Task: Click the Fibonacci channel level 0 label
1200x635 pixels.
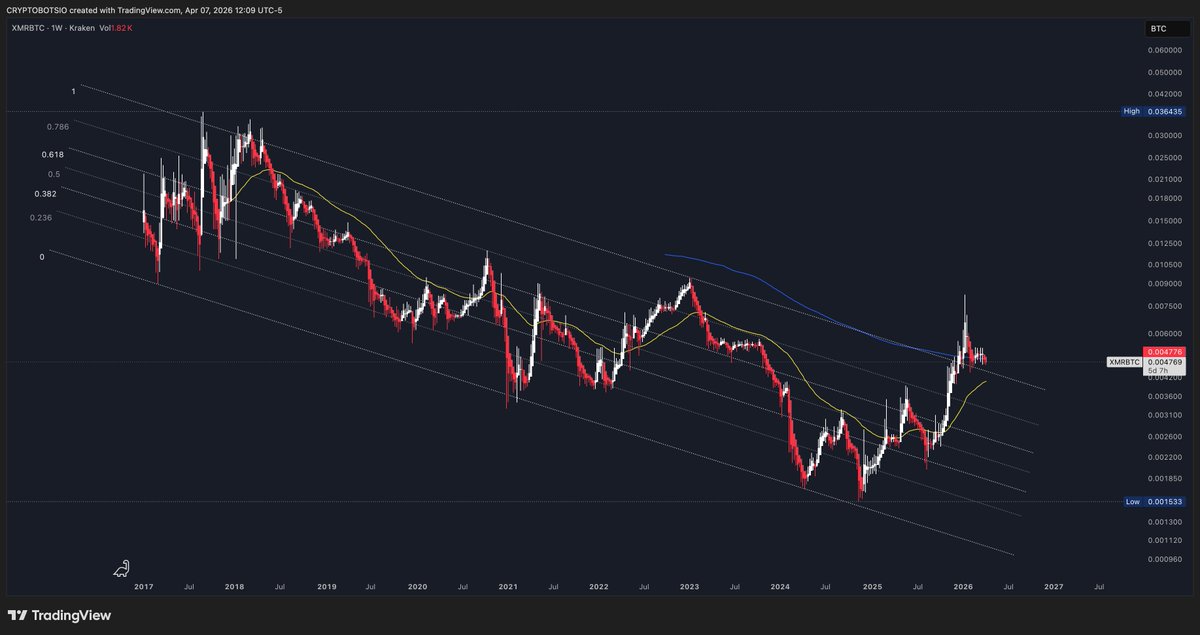Action: click(x=41, y=257)
